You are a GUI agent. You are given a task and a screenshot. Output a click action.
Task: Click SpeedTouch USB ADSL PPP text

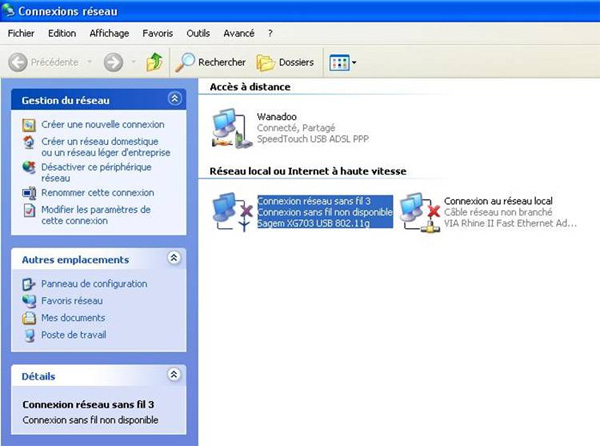[313, 139]
